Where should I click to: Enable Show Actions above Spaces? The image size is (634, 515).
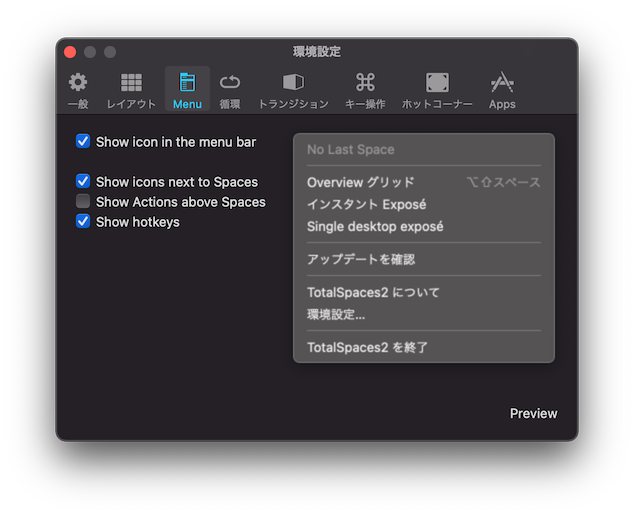(x=83, y=201)
